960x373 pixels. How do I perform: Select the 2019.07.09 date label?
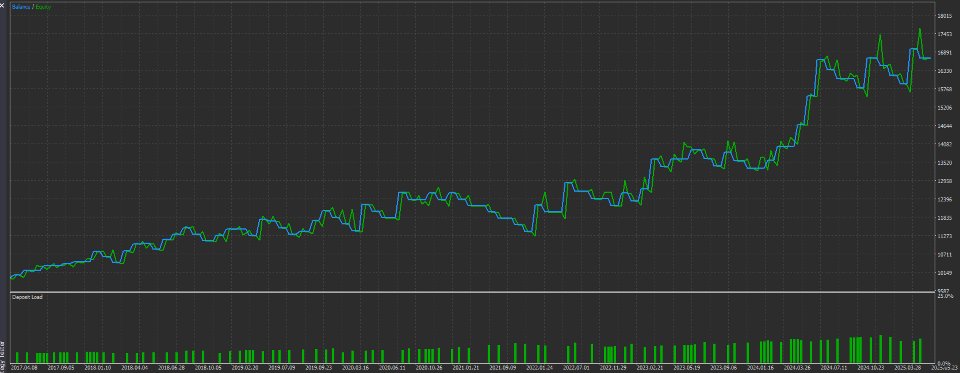(x=282, y=369)
